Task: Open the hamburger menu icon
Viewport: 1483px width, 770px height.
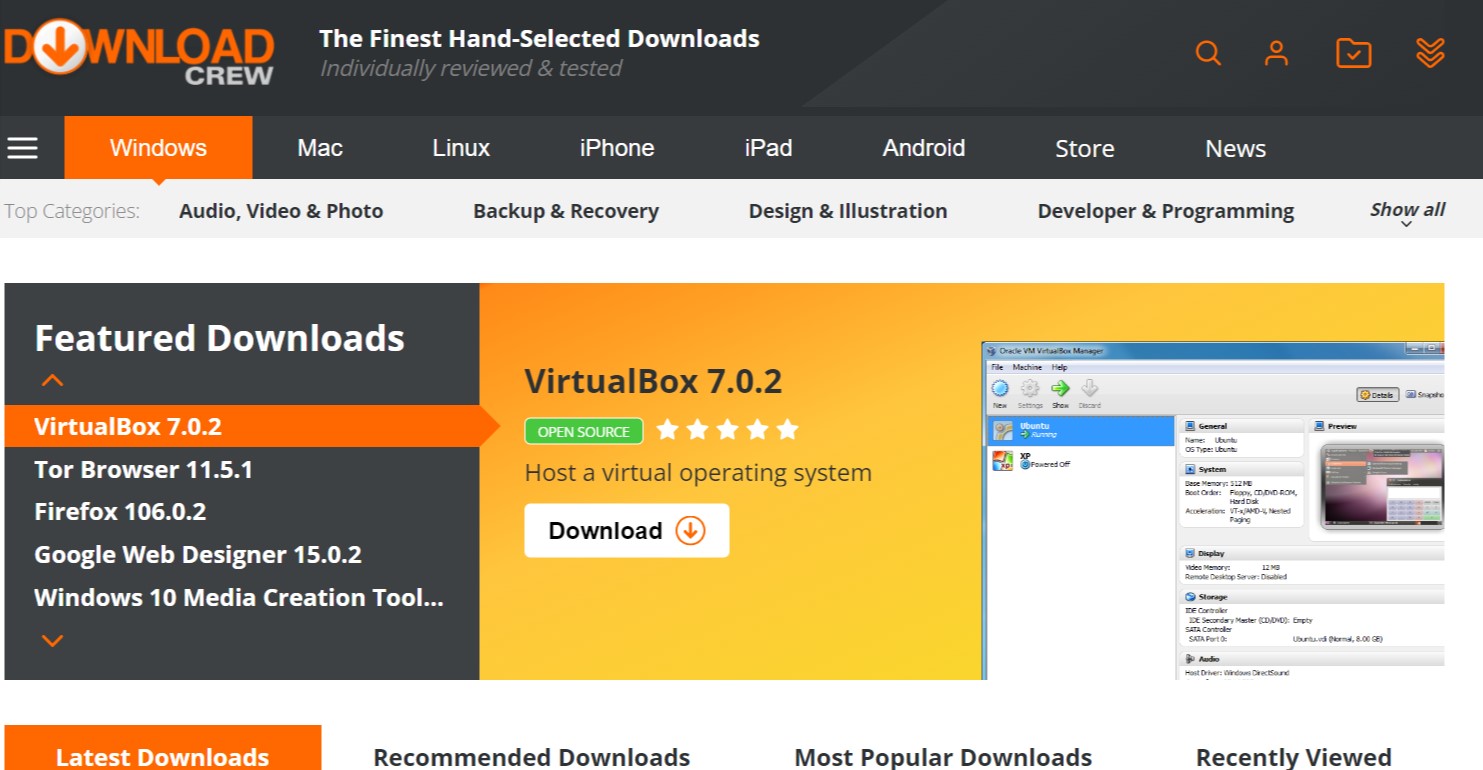Action: click(x=22, y=148)
